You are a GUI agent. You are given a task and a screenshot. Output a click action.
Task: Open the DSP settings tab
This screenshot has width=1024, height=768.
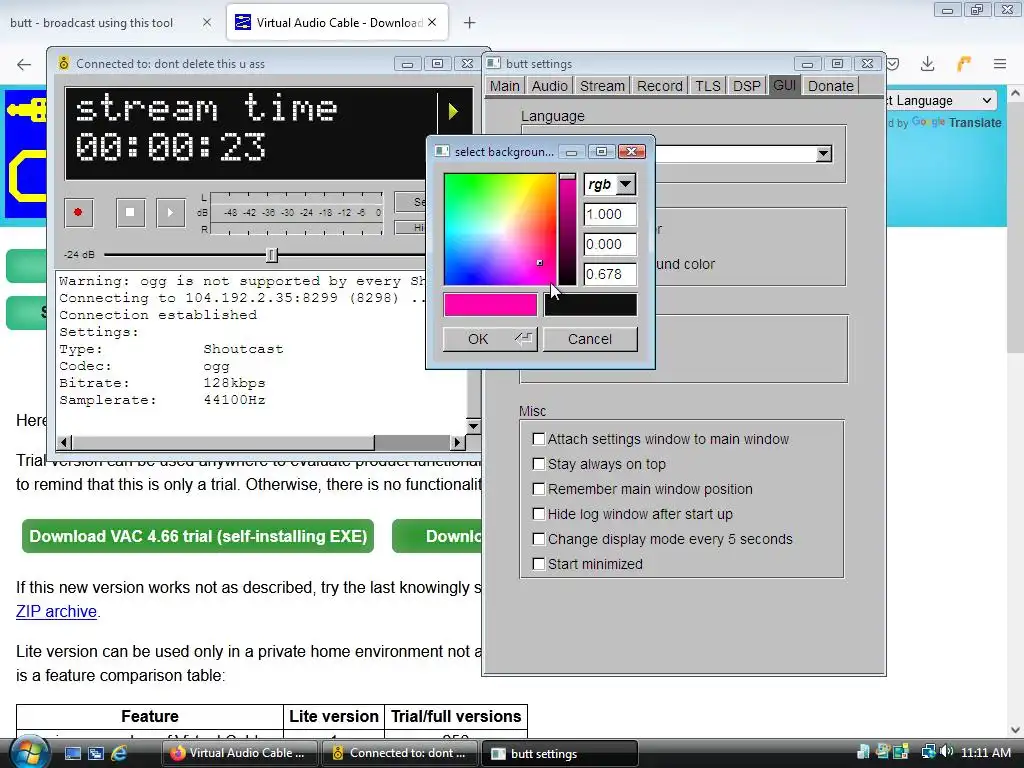(746, 86)
